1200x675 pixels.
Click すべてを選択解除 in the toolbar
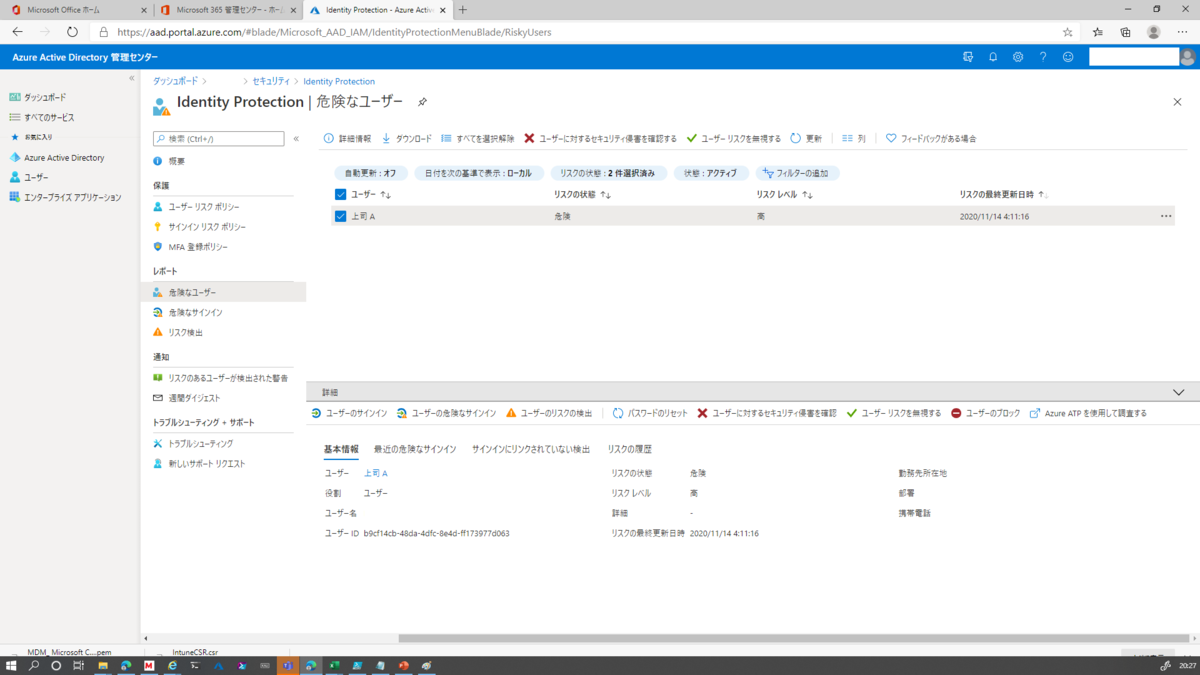tap(478, 139)
